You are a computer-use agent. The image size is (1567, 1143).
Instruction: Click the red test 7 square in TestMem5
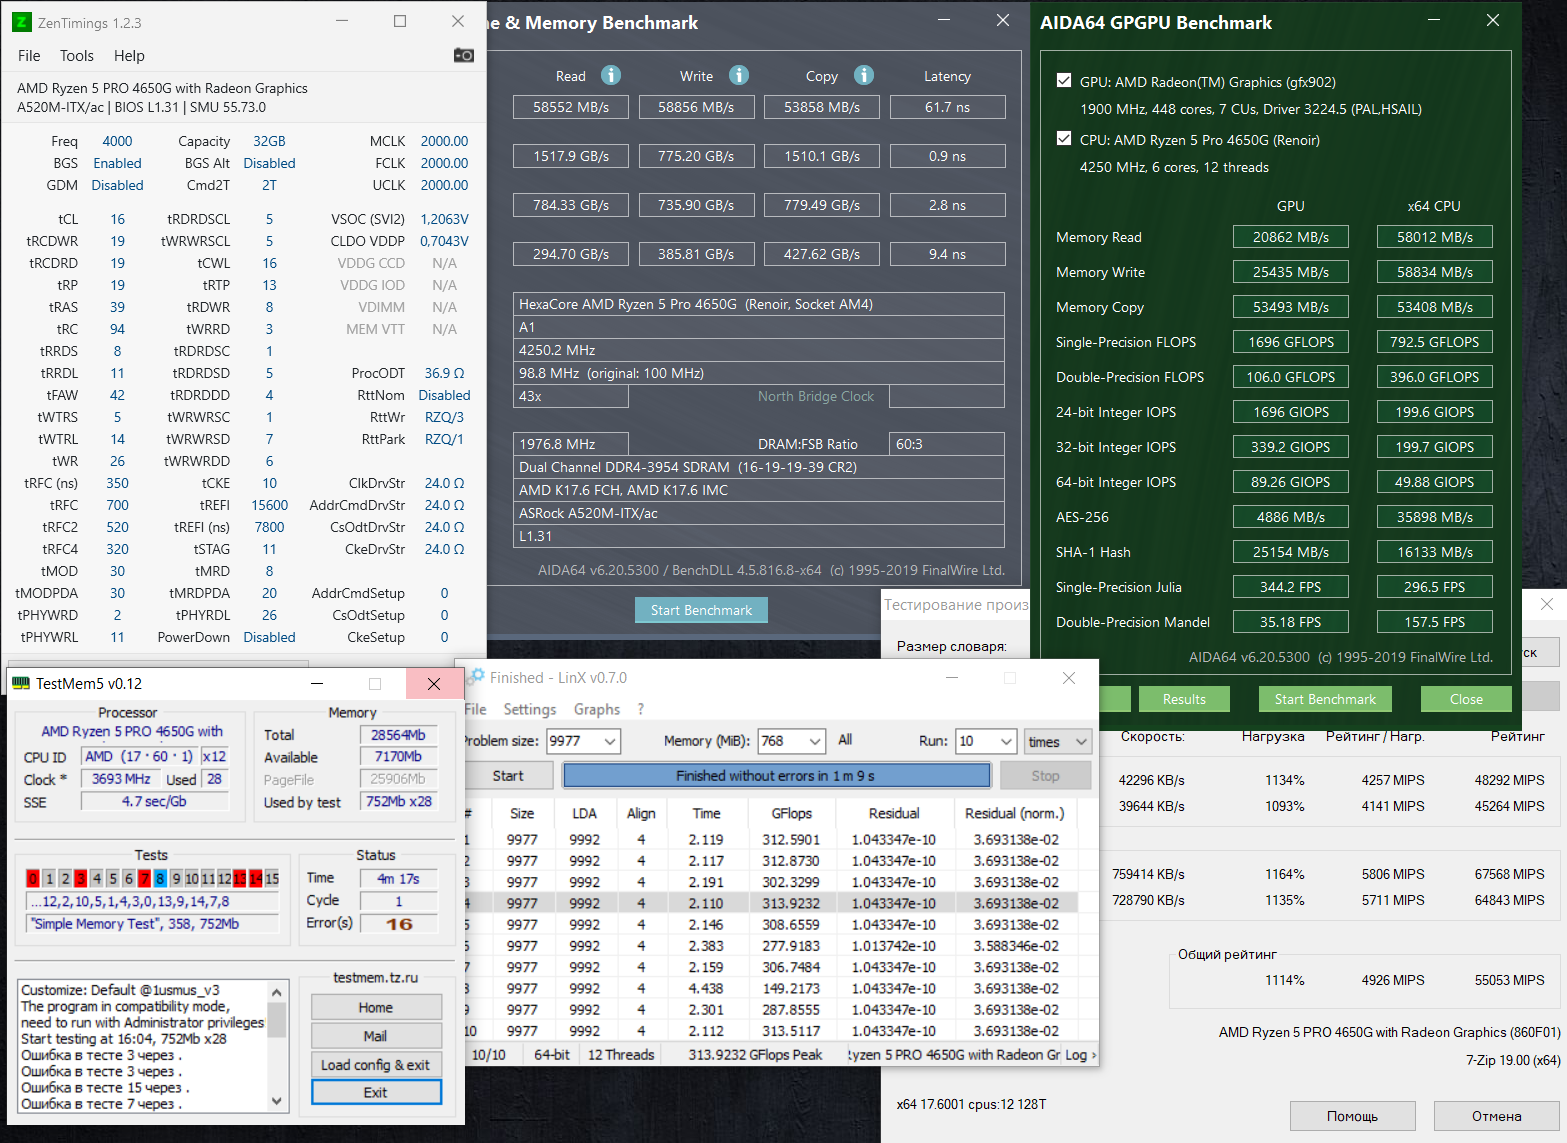coord(144,878)
